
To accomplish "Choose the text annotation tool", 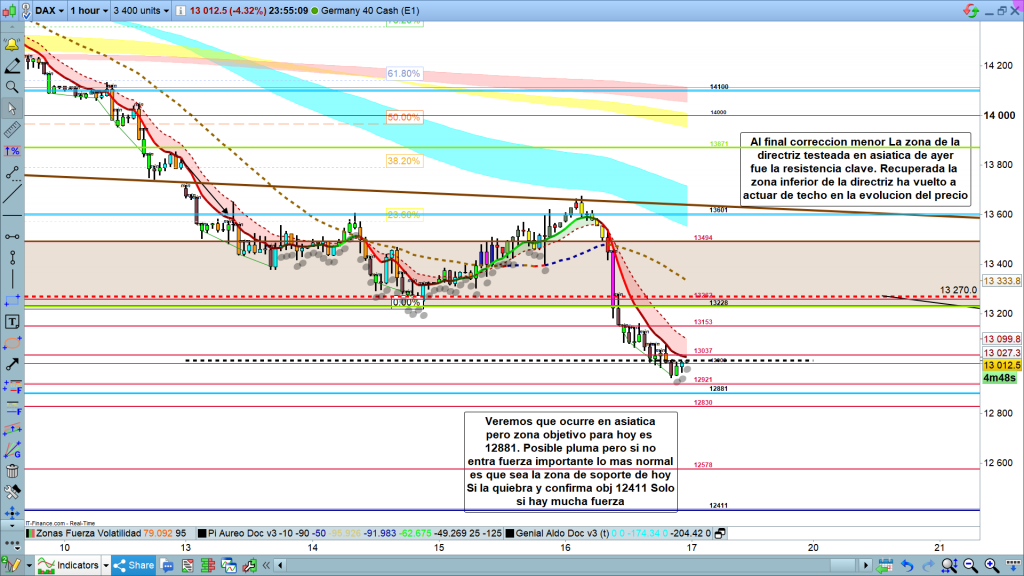I will pyautogui.click(x=12, y=322).
